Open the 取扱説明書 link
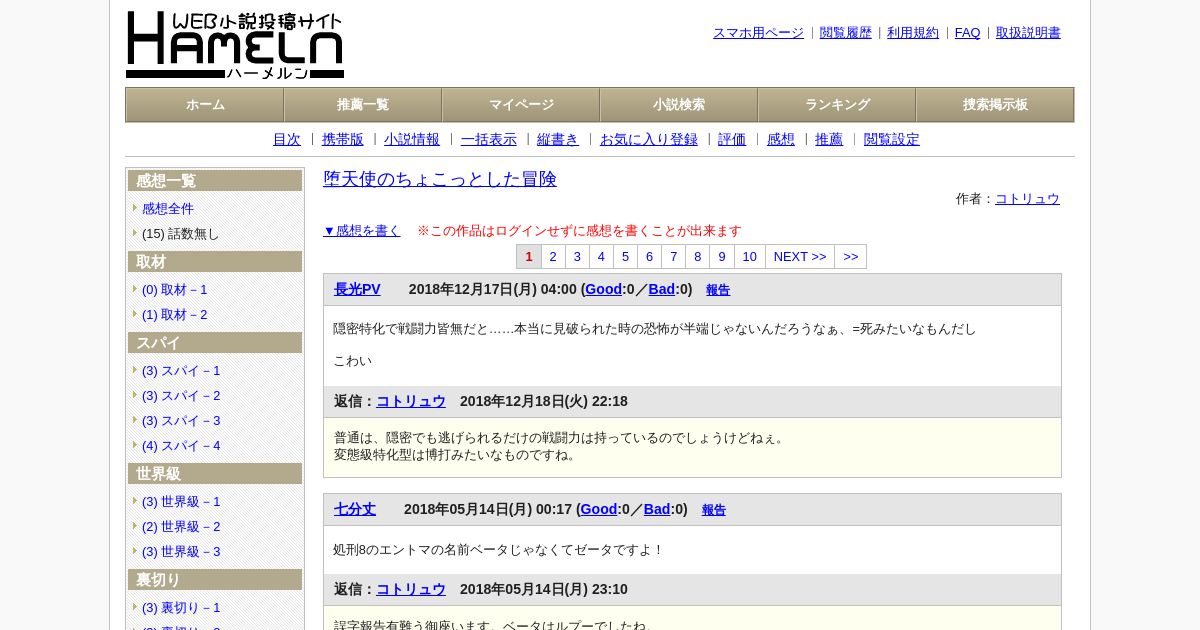Viewport: 1200px width, 630px height. coord(1028,33)
